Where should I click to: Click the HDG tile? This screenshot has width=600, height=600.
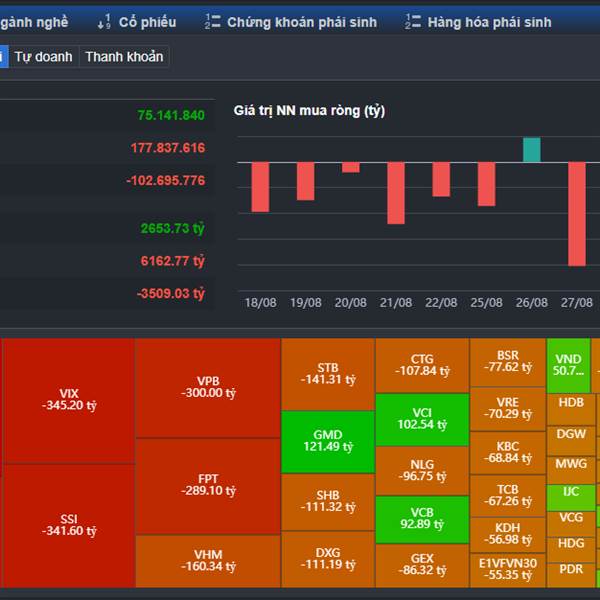click(x=571, y=549)
